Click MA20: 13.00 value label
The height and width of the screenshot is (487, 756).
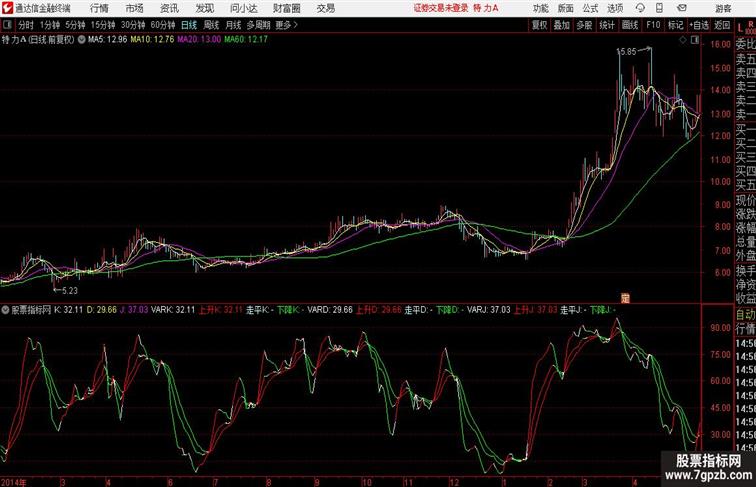pos(199,40)
